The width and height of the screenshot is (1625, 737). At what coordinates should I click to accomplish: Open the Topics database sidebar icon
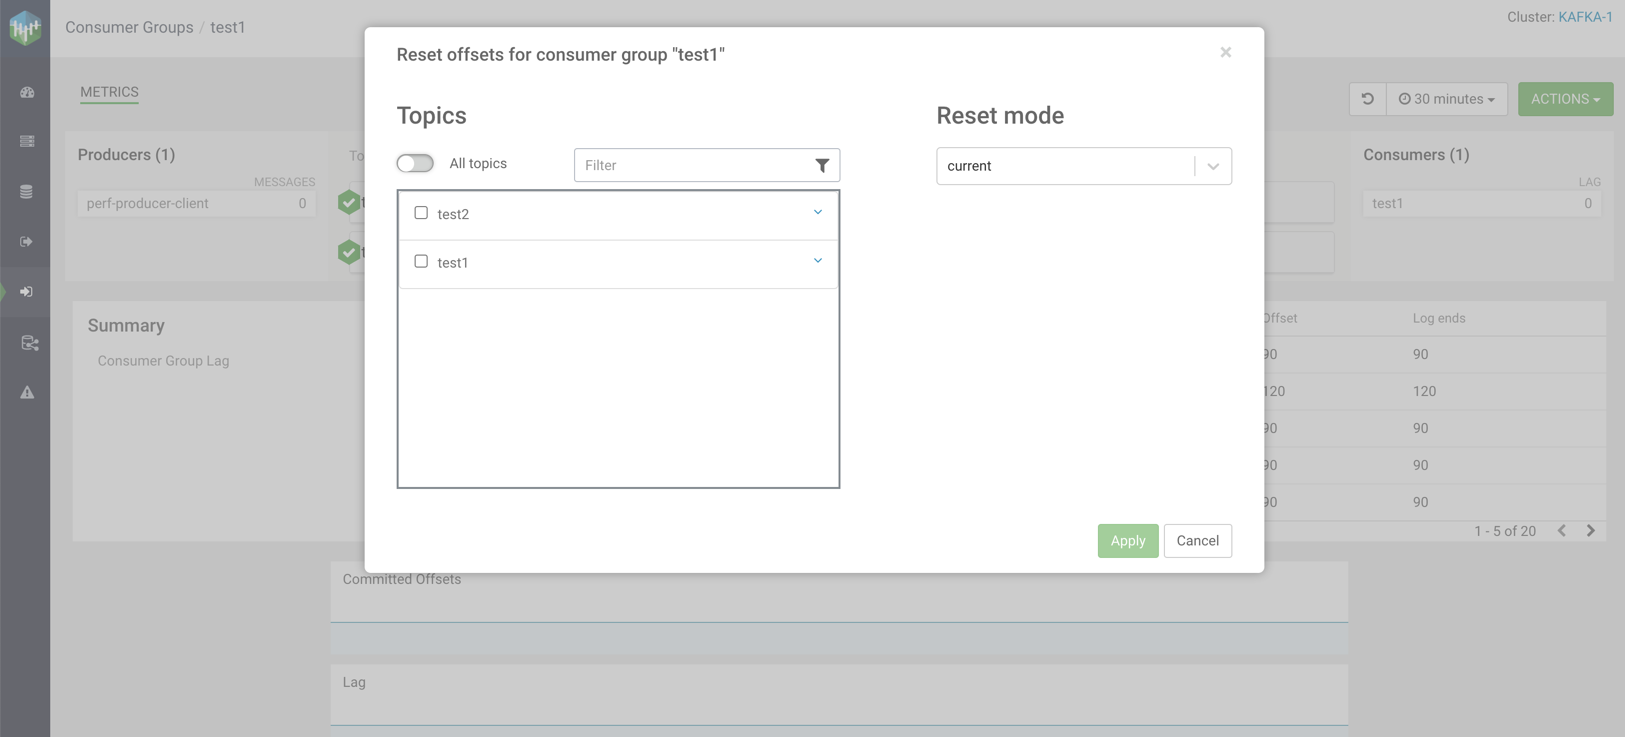pos(27,192)
